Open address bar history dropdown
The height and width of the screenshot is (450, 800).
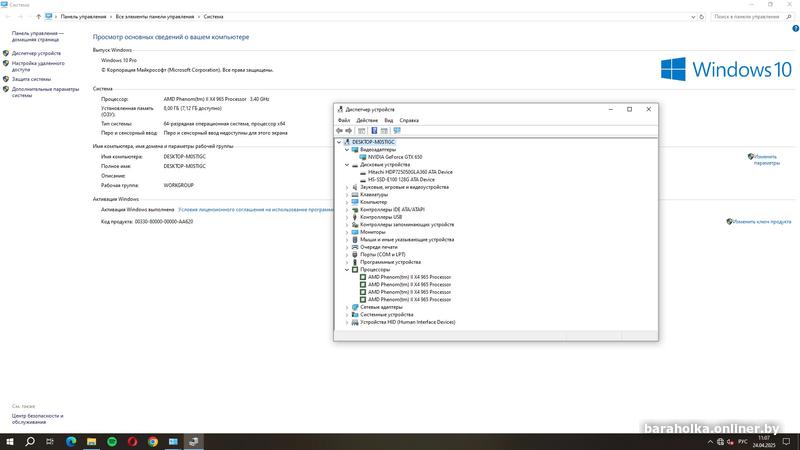693,17
